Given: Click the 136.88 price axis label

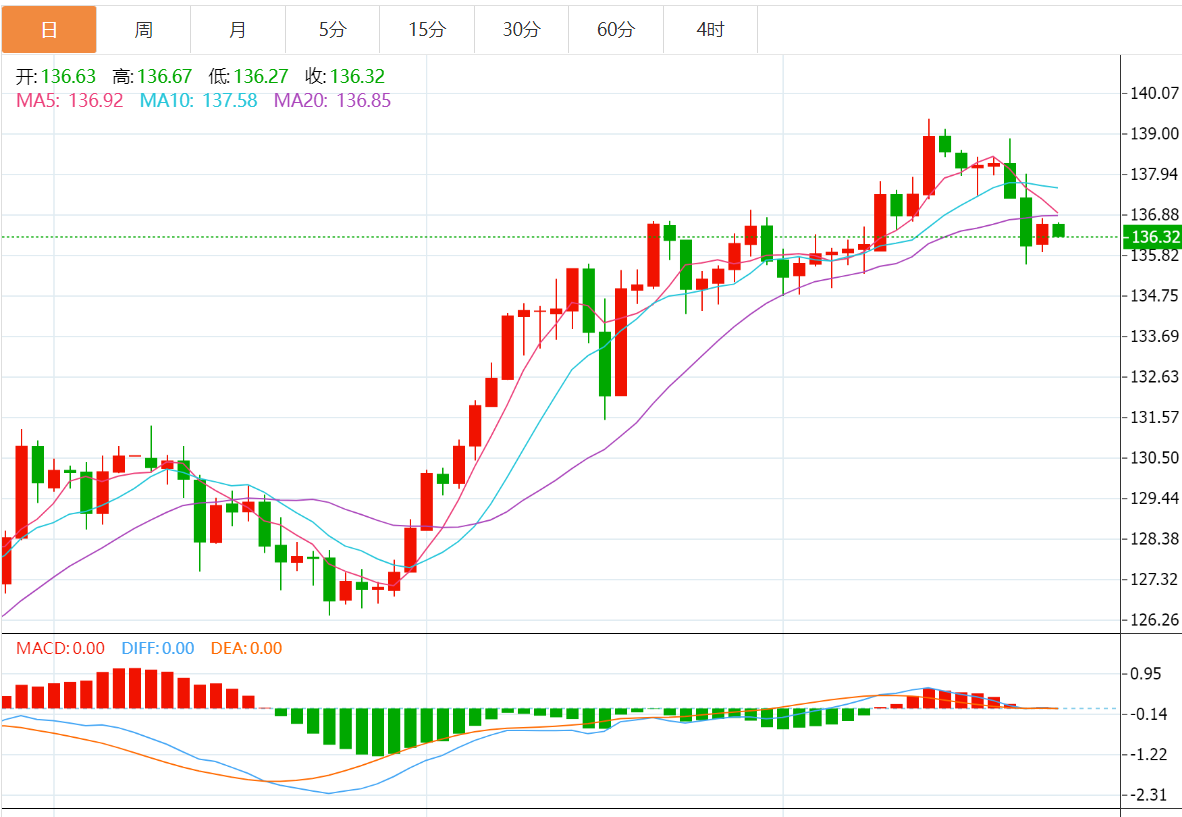Looking at the screenshot, I should click(1154, 215).
